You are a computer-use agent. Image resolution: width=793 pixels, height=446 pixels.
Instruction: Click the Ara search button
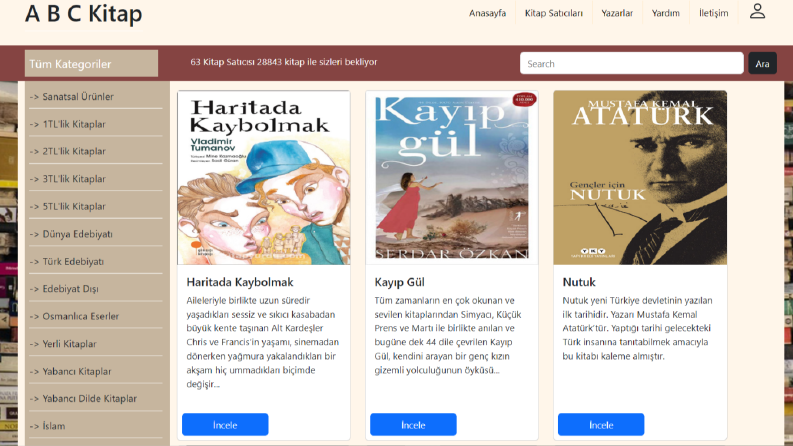(x=762, y=64)
